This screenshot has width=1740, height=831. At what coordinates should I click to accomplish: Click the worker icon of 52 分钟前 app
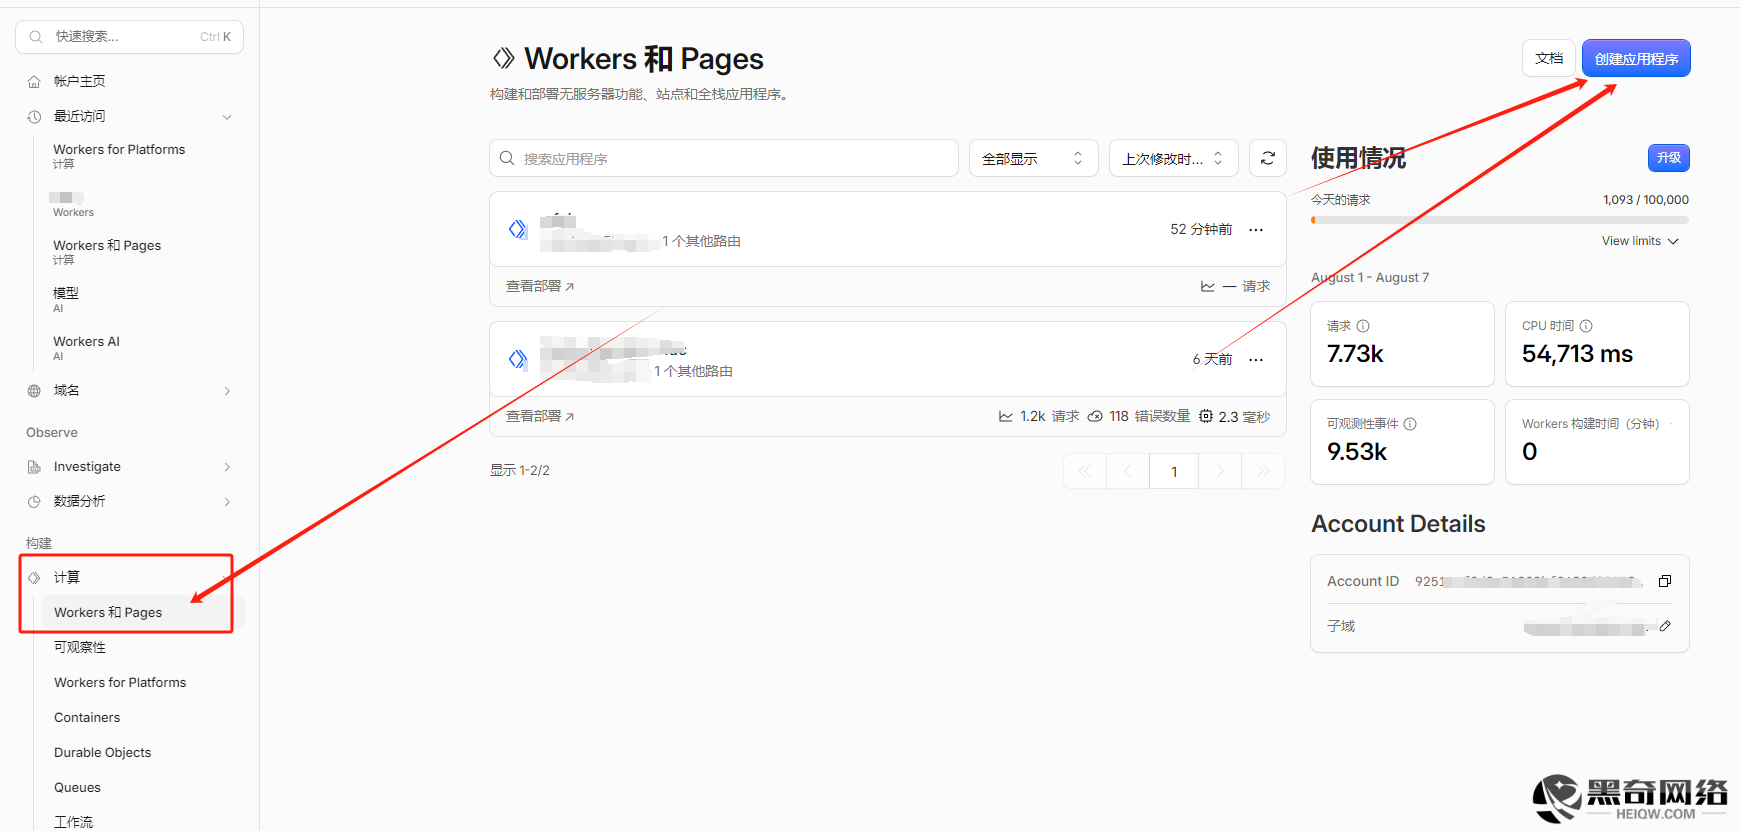(x=517, y=229)
